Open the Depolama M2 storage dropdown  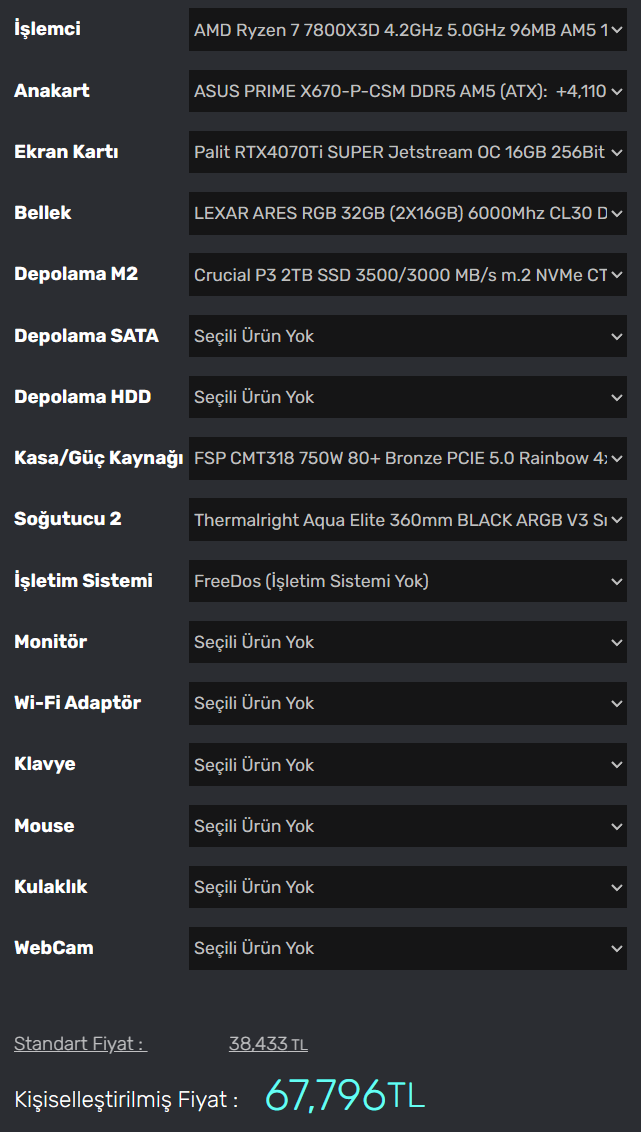(x=407, y=274)
